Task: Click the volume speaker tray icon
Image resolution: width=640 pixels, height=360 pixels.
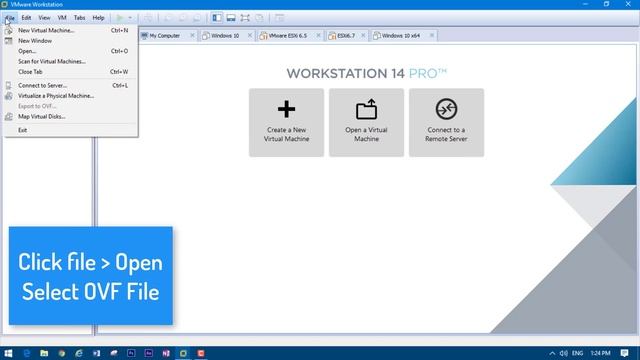Action: tap(564, 353)
